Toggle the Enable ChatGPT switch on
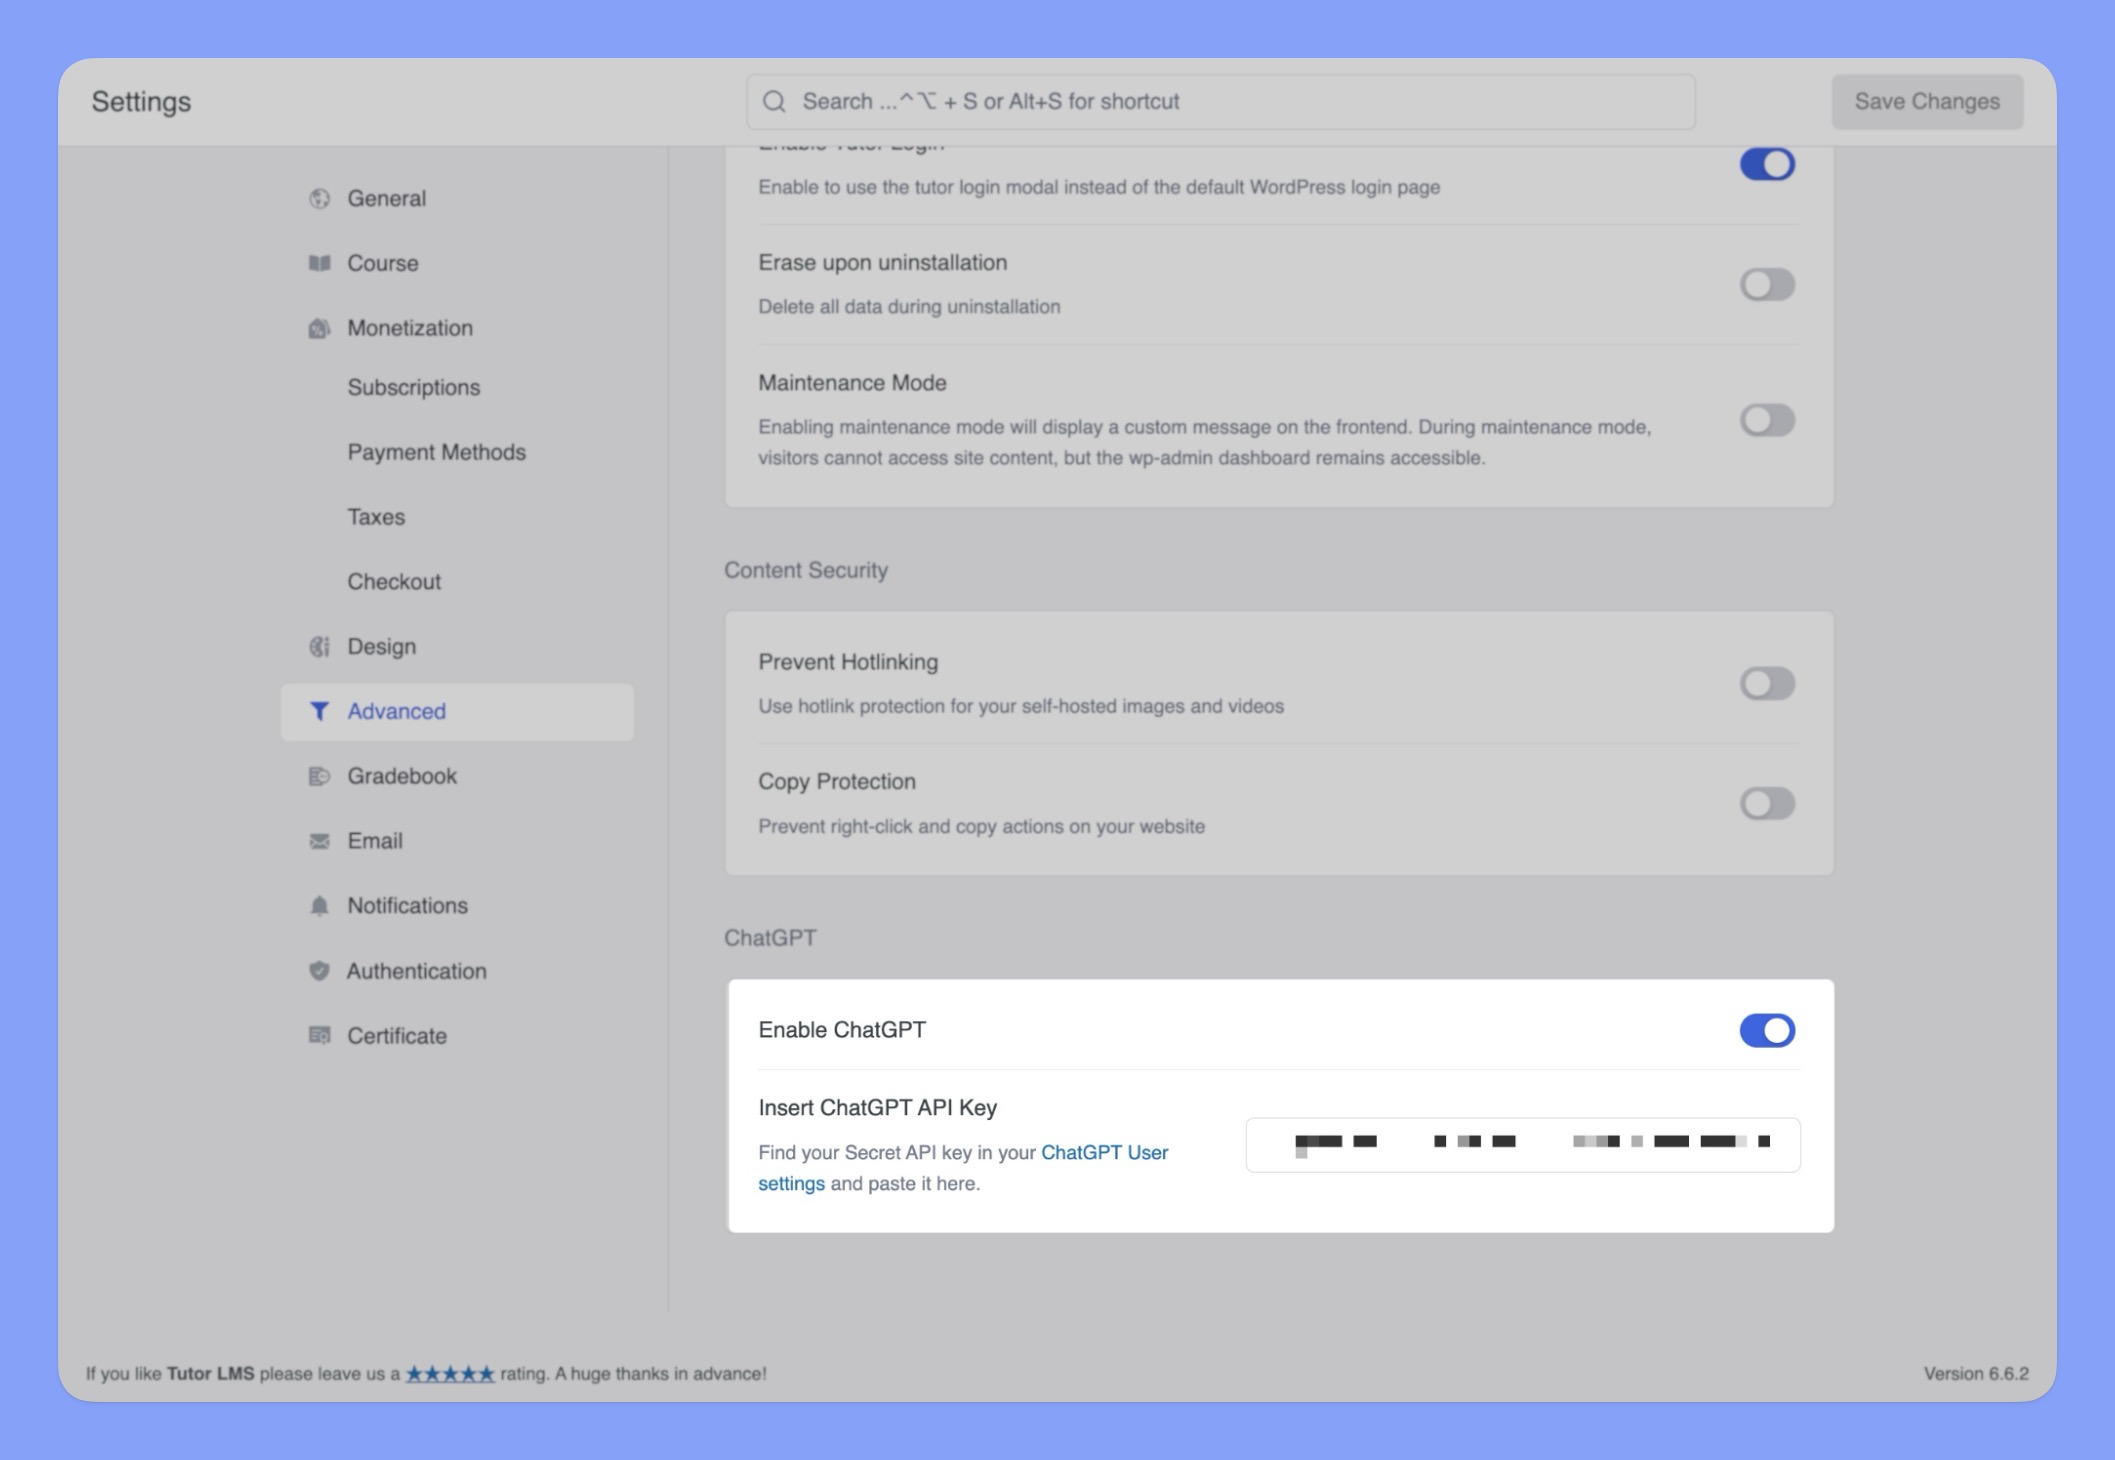Viewport: 2115px width, 1460px height. point(1768,1031)
